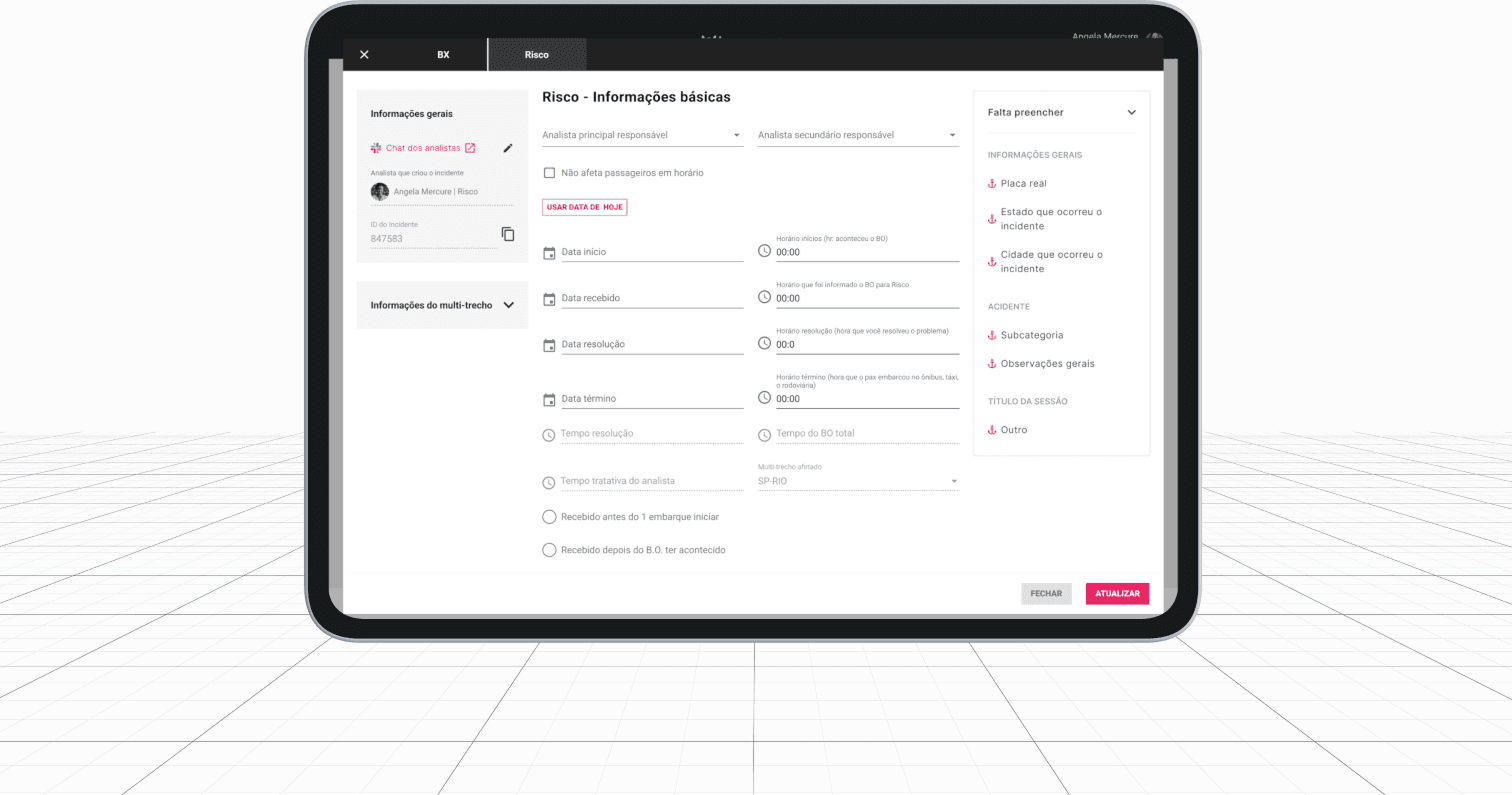
Task: Open the Chat dos analistas link
Action: 423,148
